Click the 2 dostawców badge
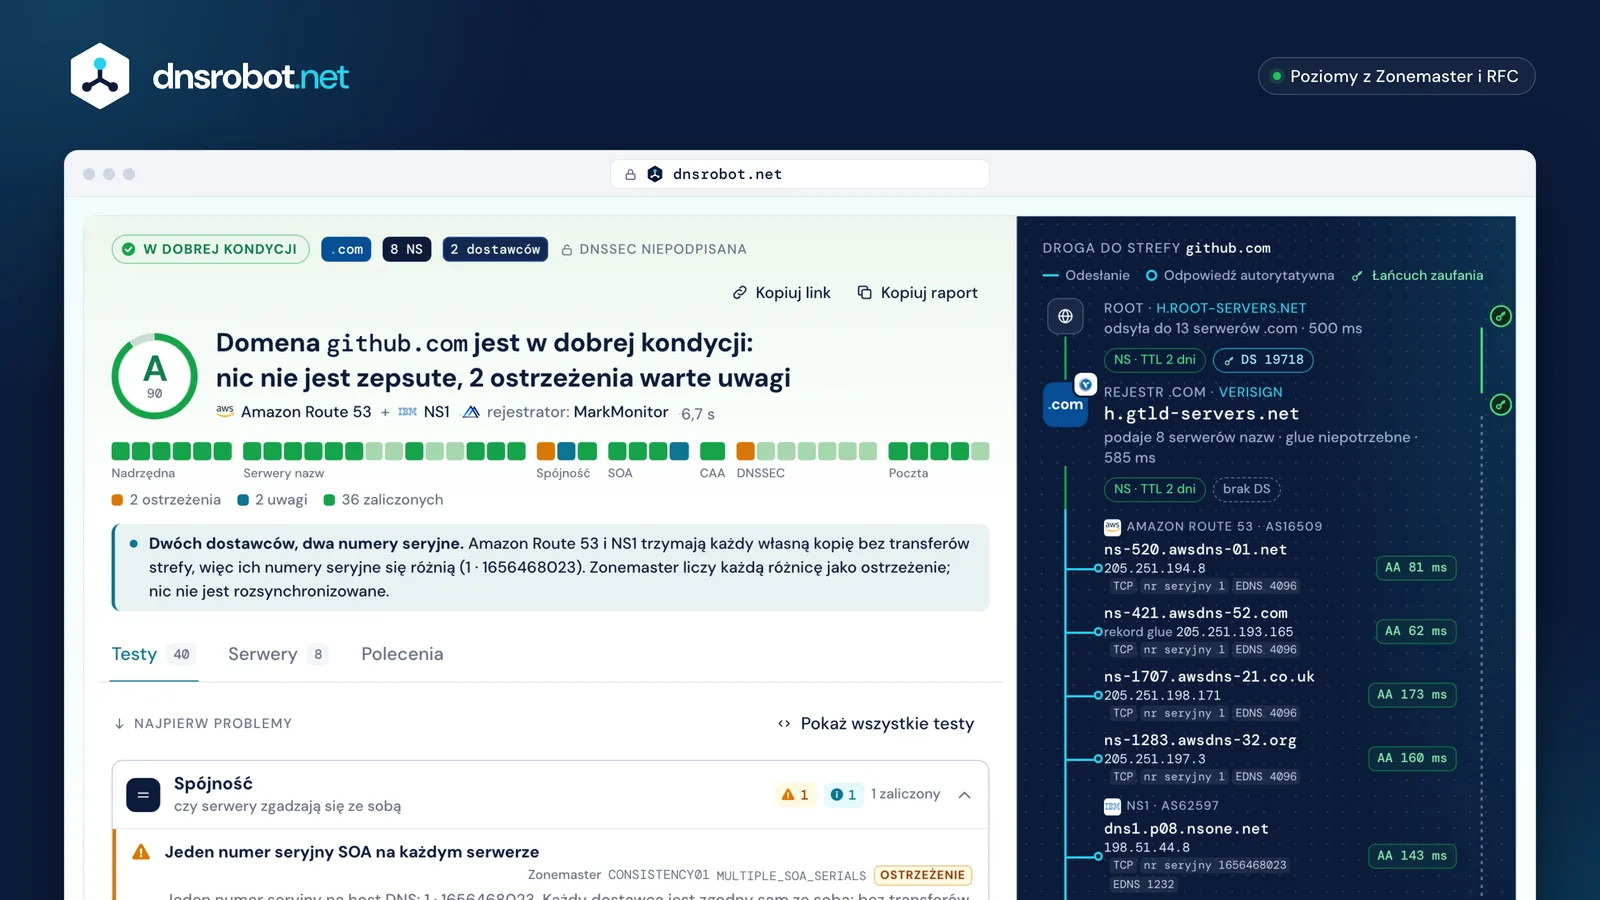Screen dimensions: 1600x900 click(495, 249)
